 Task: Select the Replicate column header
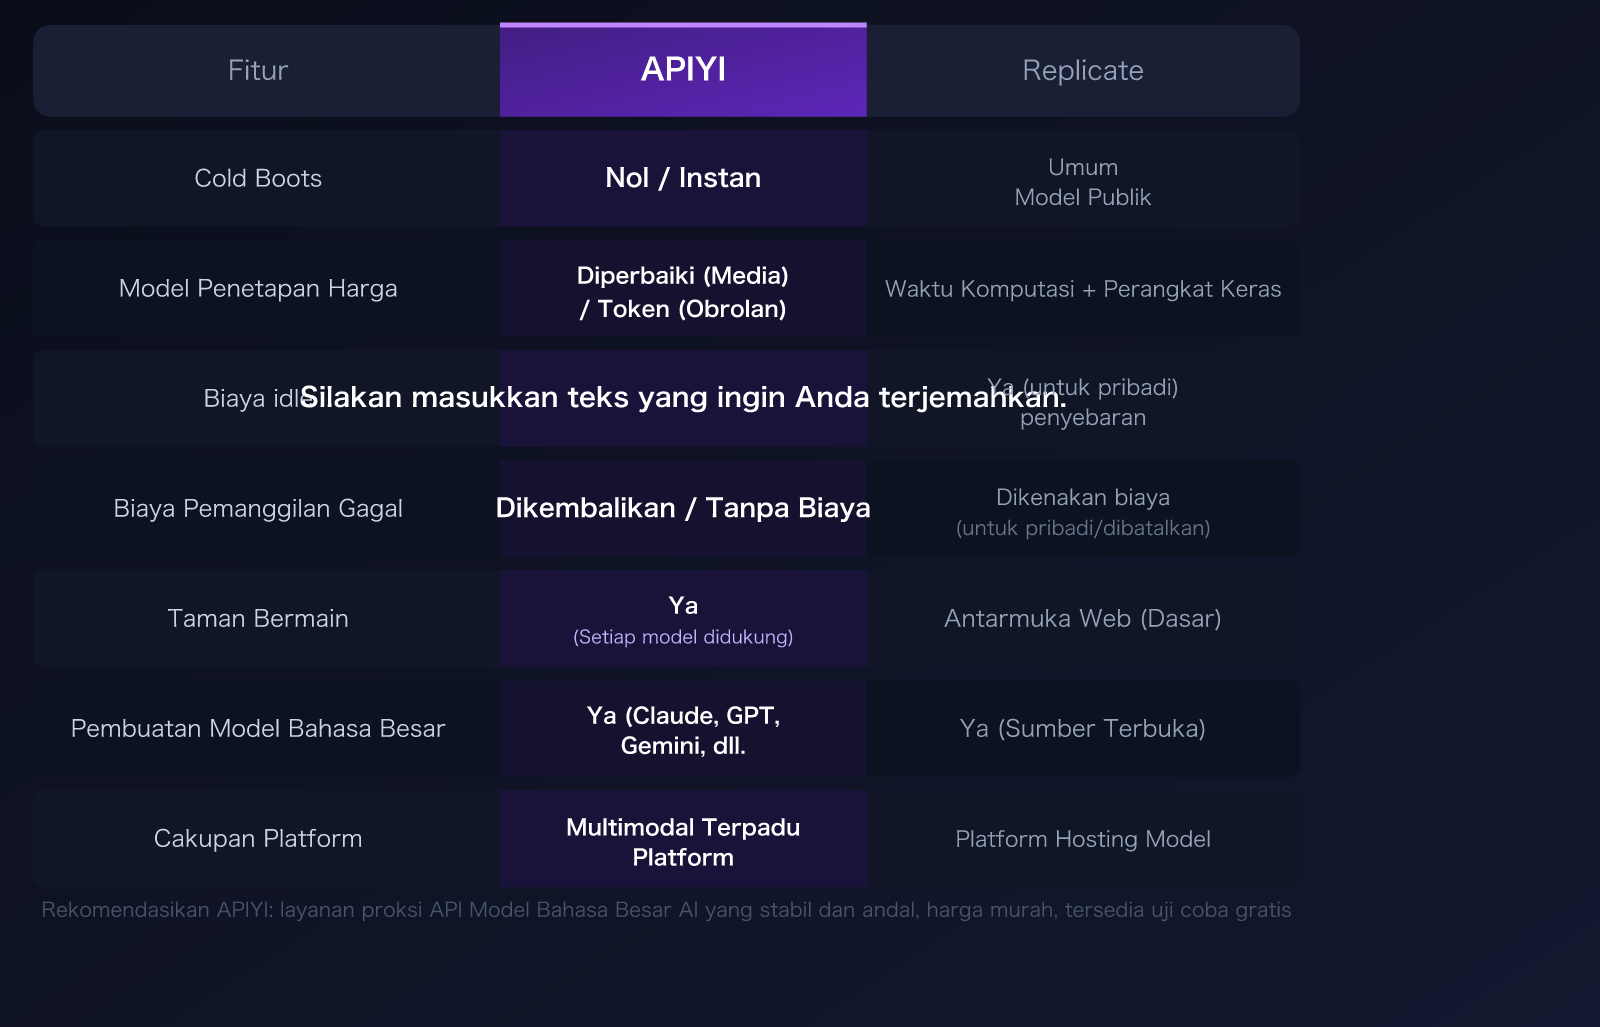[x=1083, y=70]
